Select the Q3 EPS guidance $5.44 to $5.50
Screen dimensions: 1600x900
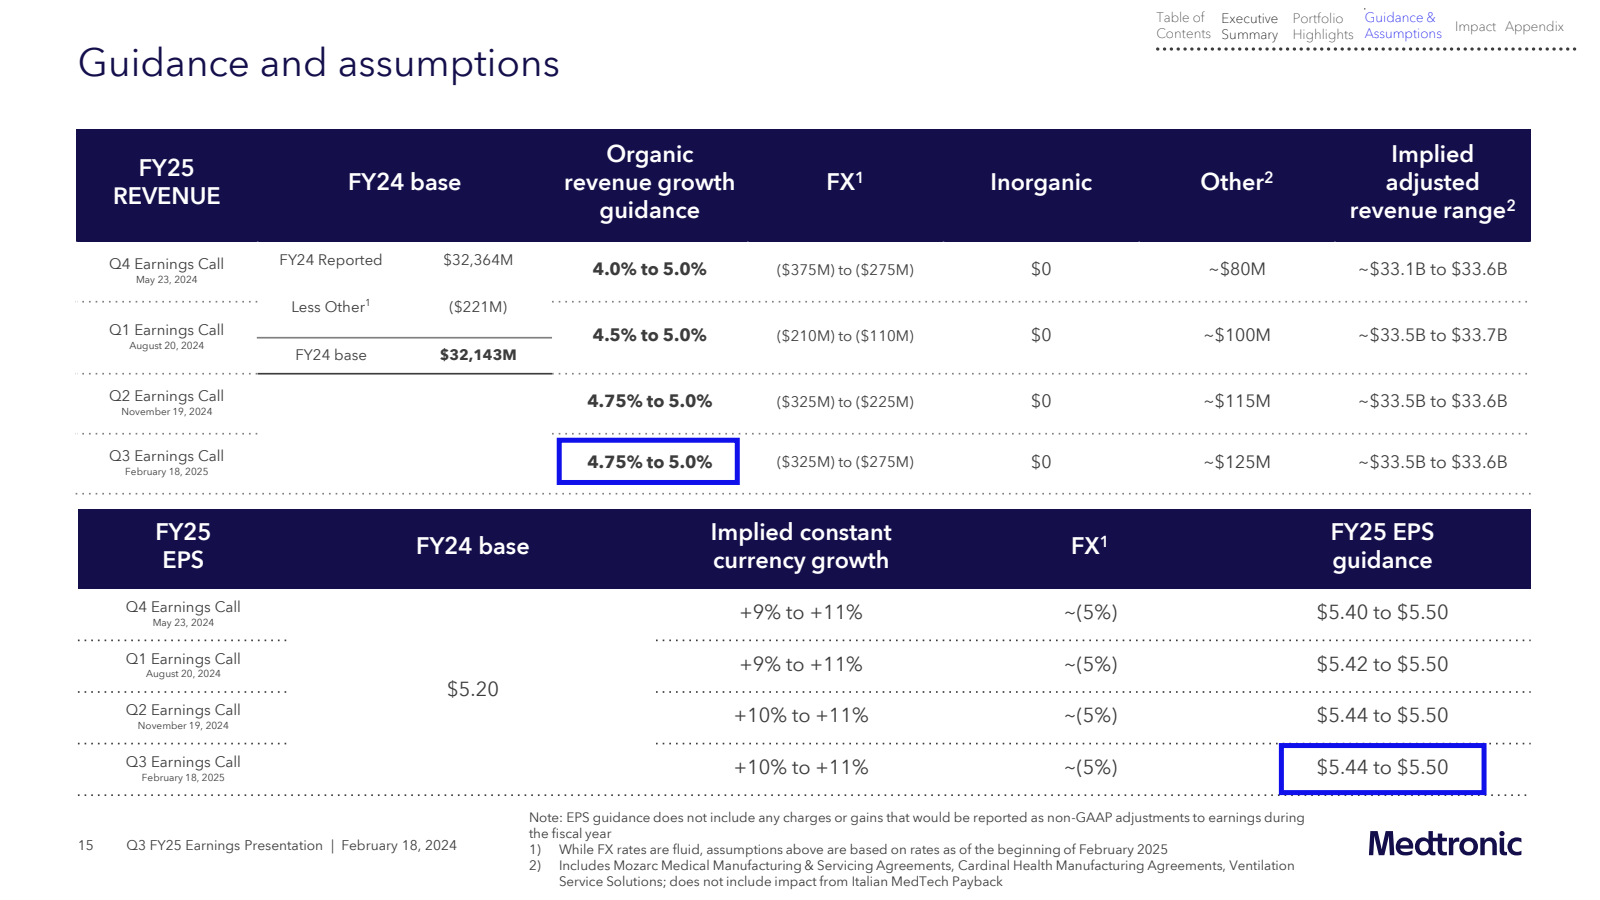click(1382, 768)
